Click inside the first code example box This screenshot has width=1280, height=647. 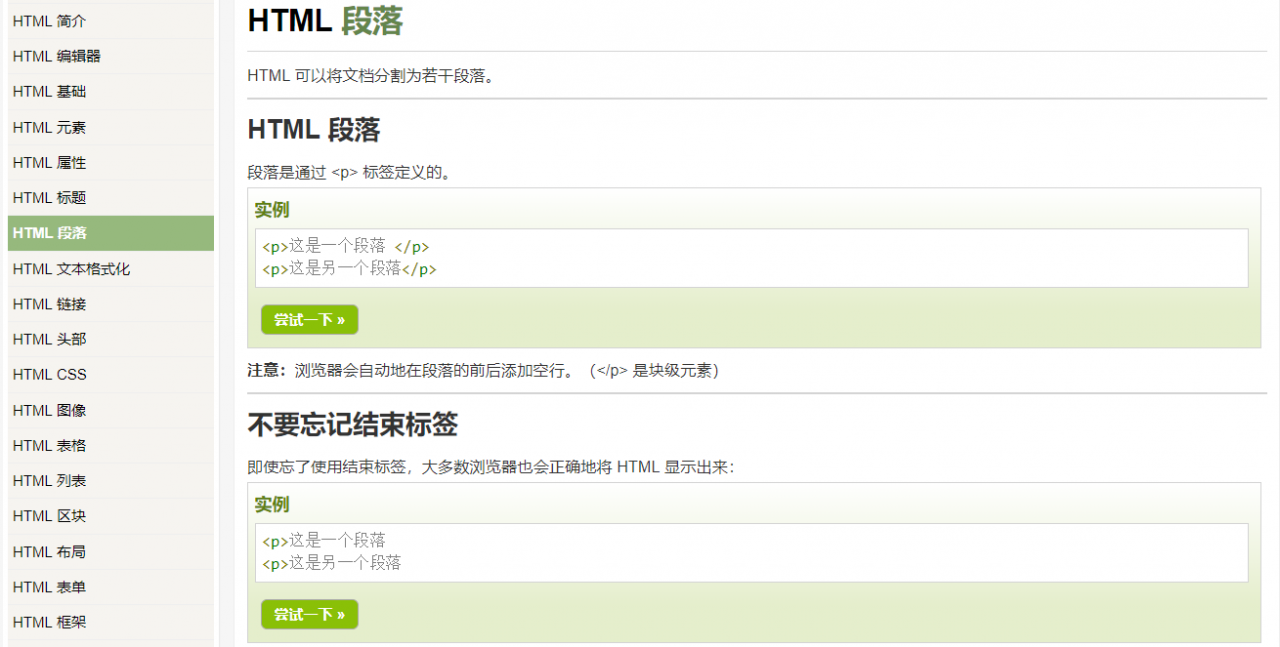click(750, 257)
